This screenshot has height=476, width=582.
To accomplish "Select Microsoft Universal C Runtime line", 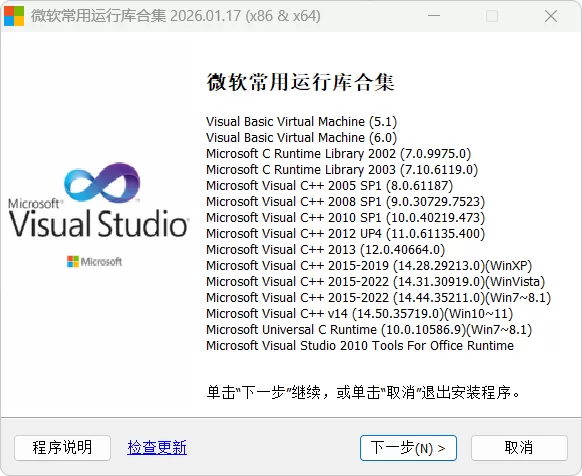I will tap(369, 329).
